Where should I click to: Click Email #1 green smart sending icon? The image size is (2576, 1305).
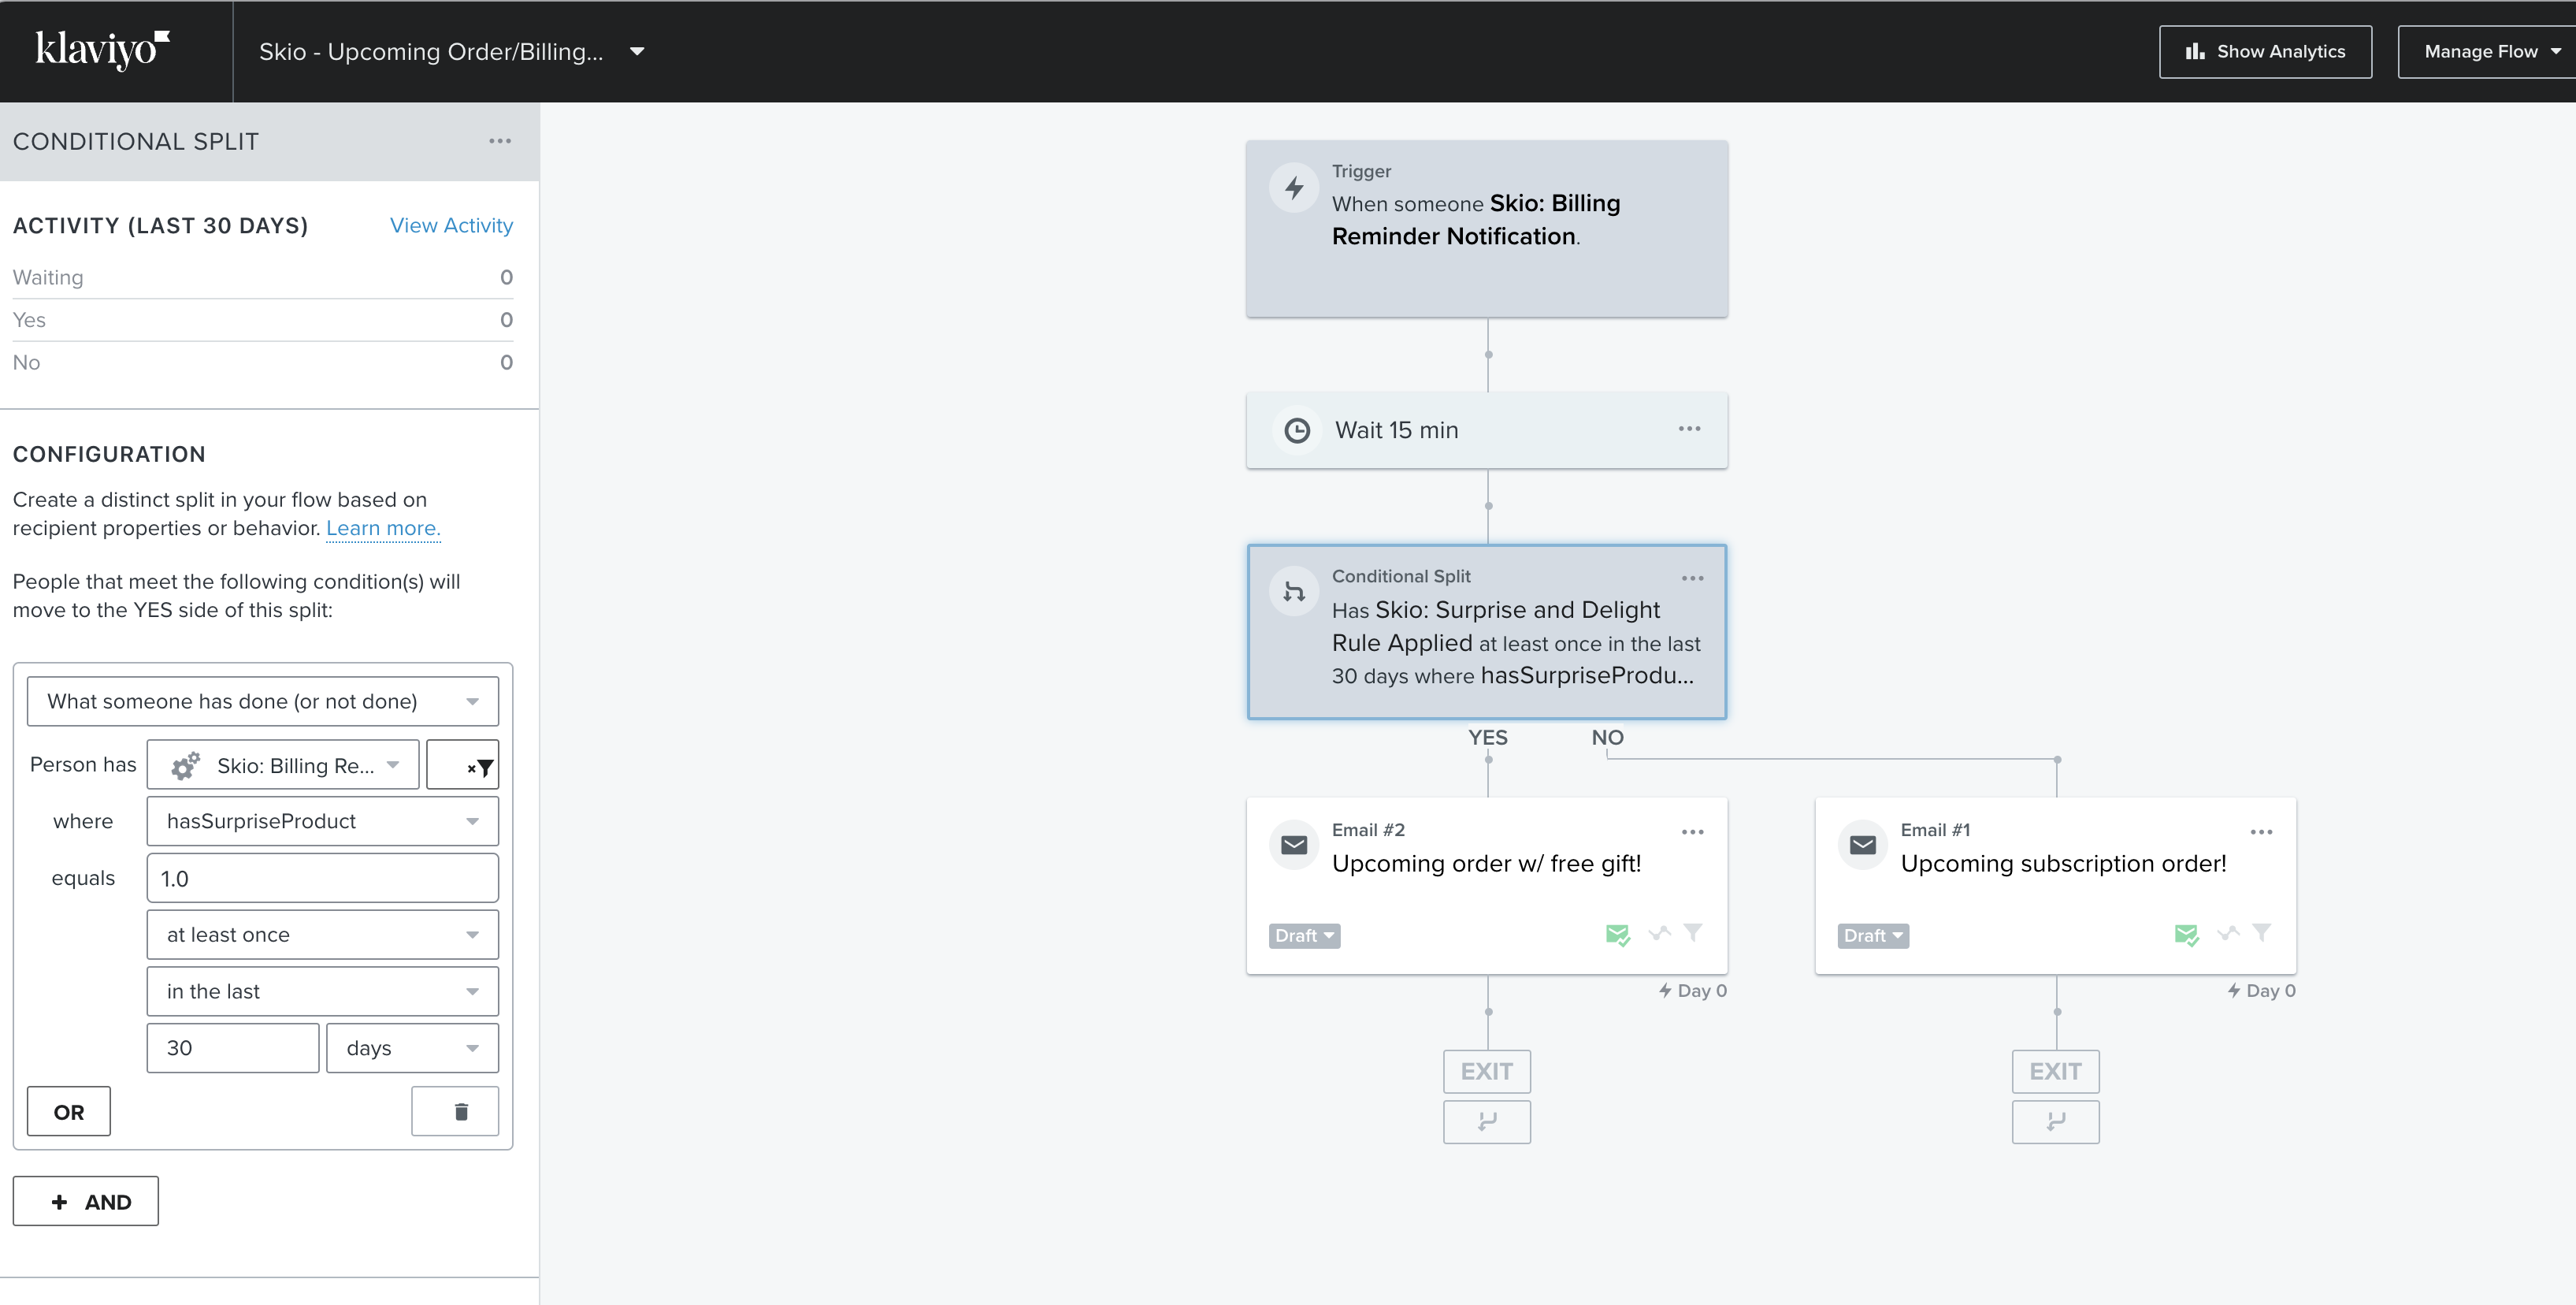(x=2186, y=935)
